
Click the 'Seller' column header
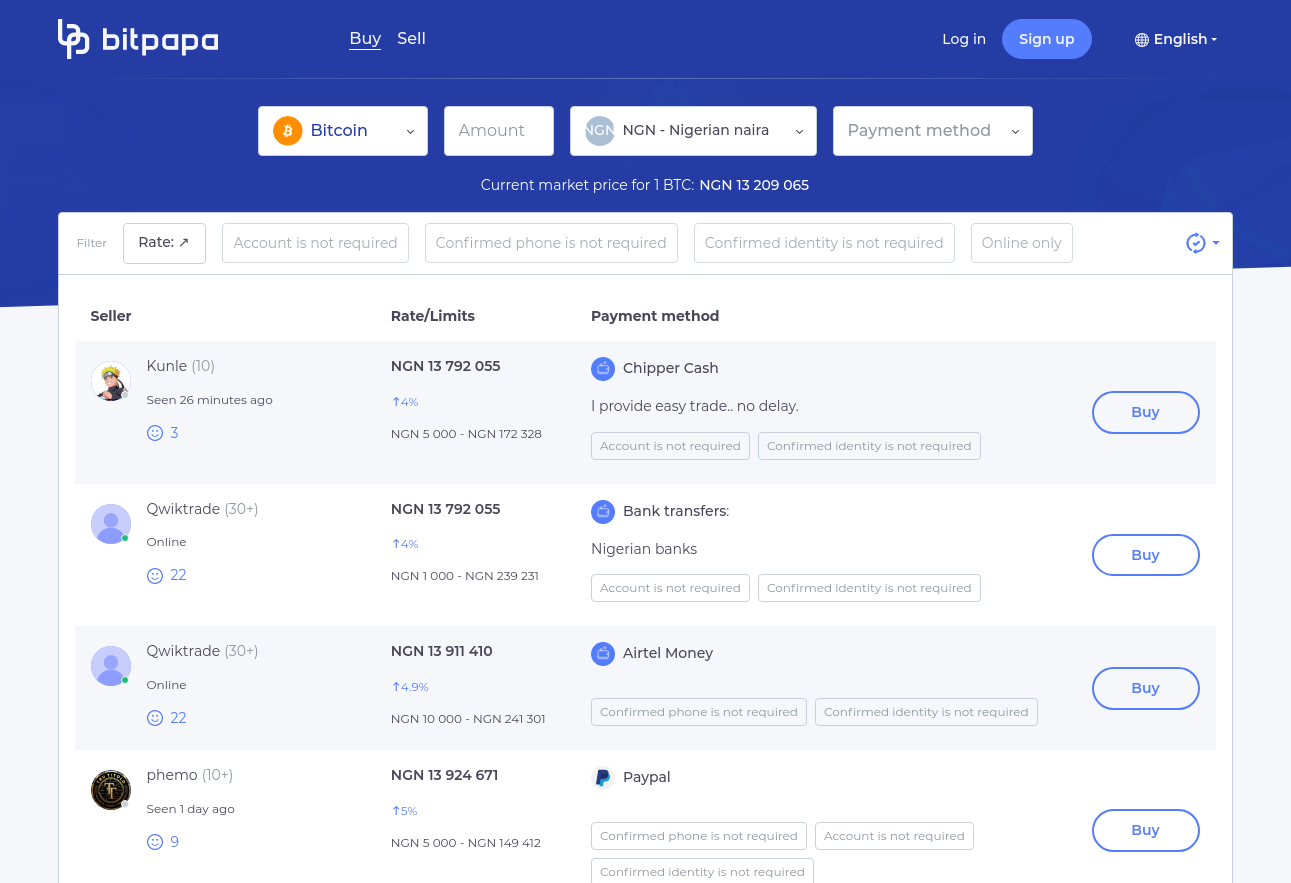pyautogui.click(x=111, y=316)
